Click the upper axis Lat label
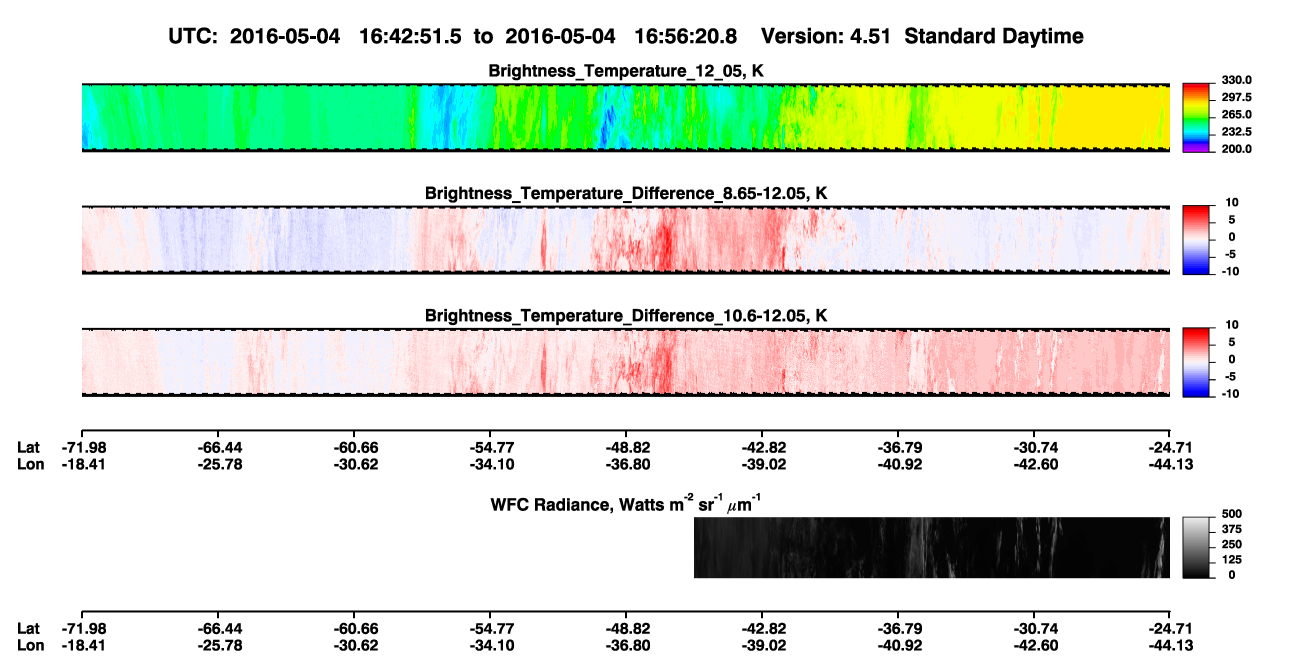This screenshot has width=1300, height=667. coord(29,447)
